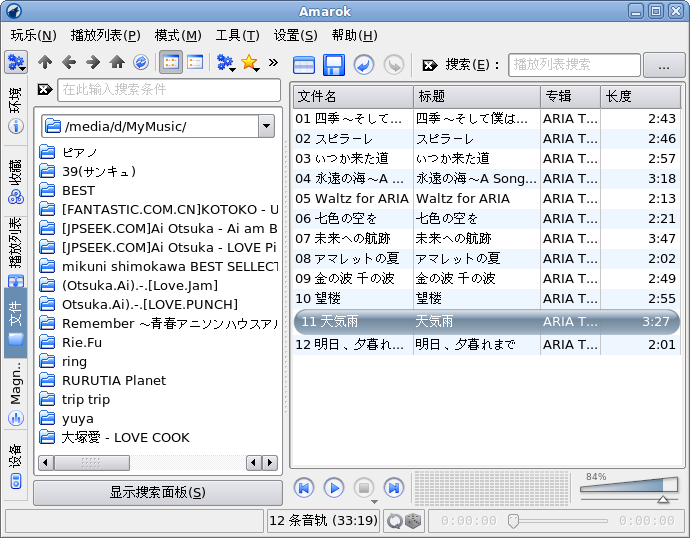Toggle repeat mode in the status bar
The image size is (690, 538).
tap(394, 521)
